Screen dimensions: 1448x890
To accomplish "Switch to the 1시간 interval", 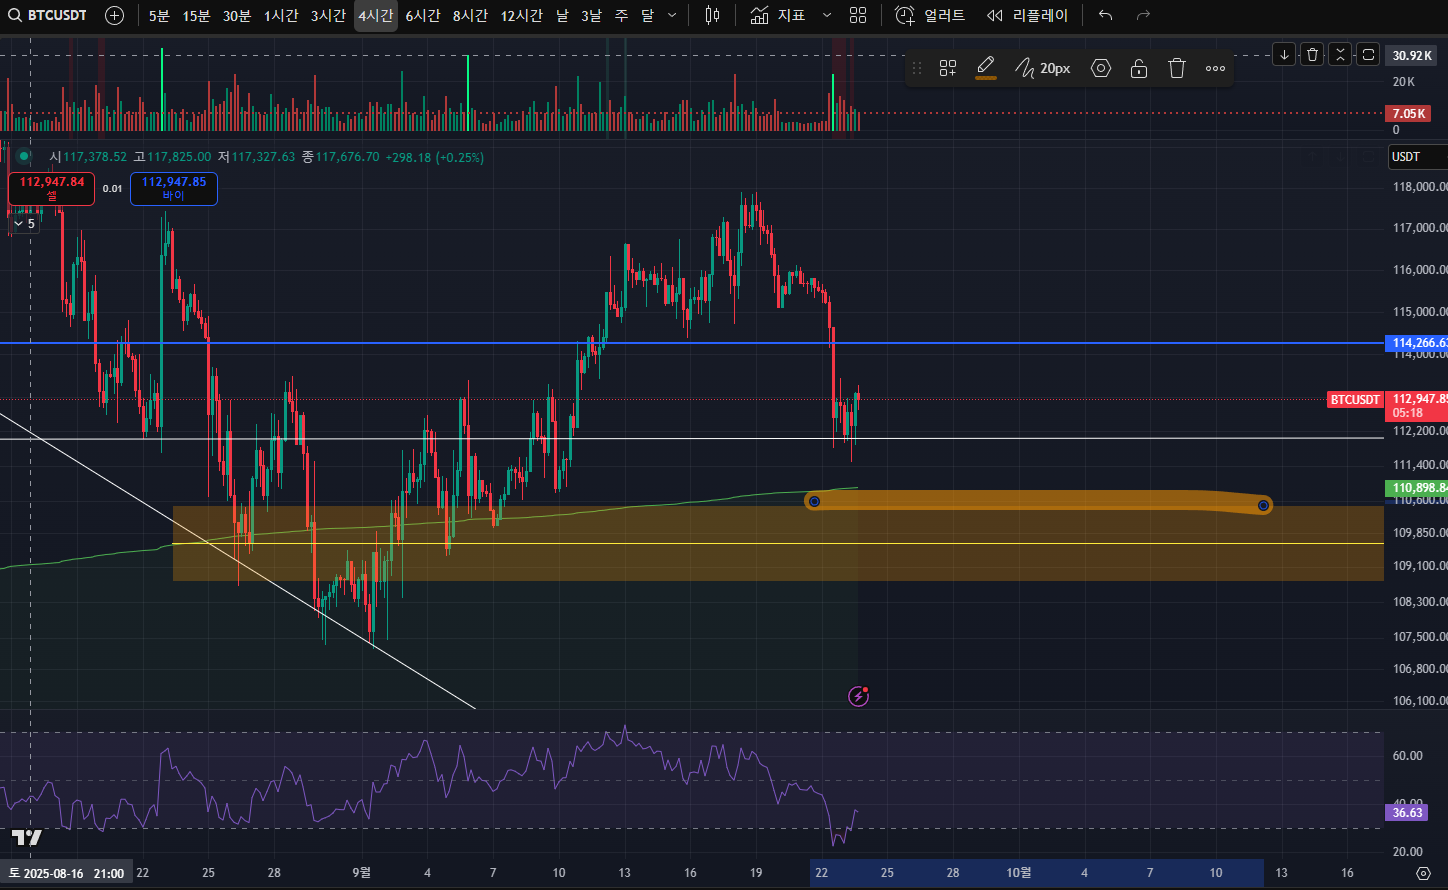I will click(x=281, y=16).
